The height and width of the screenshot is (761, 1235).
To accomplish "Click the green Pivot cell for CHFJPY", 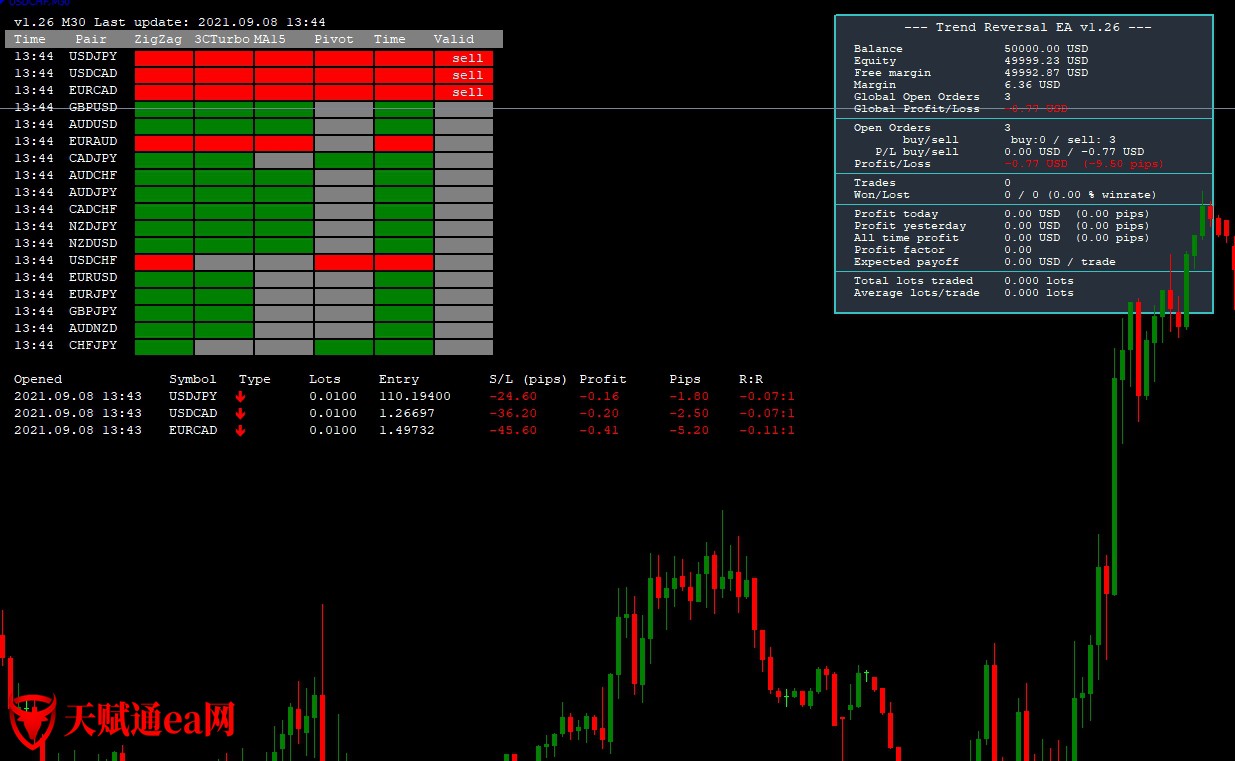I will click(344, 347).
